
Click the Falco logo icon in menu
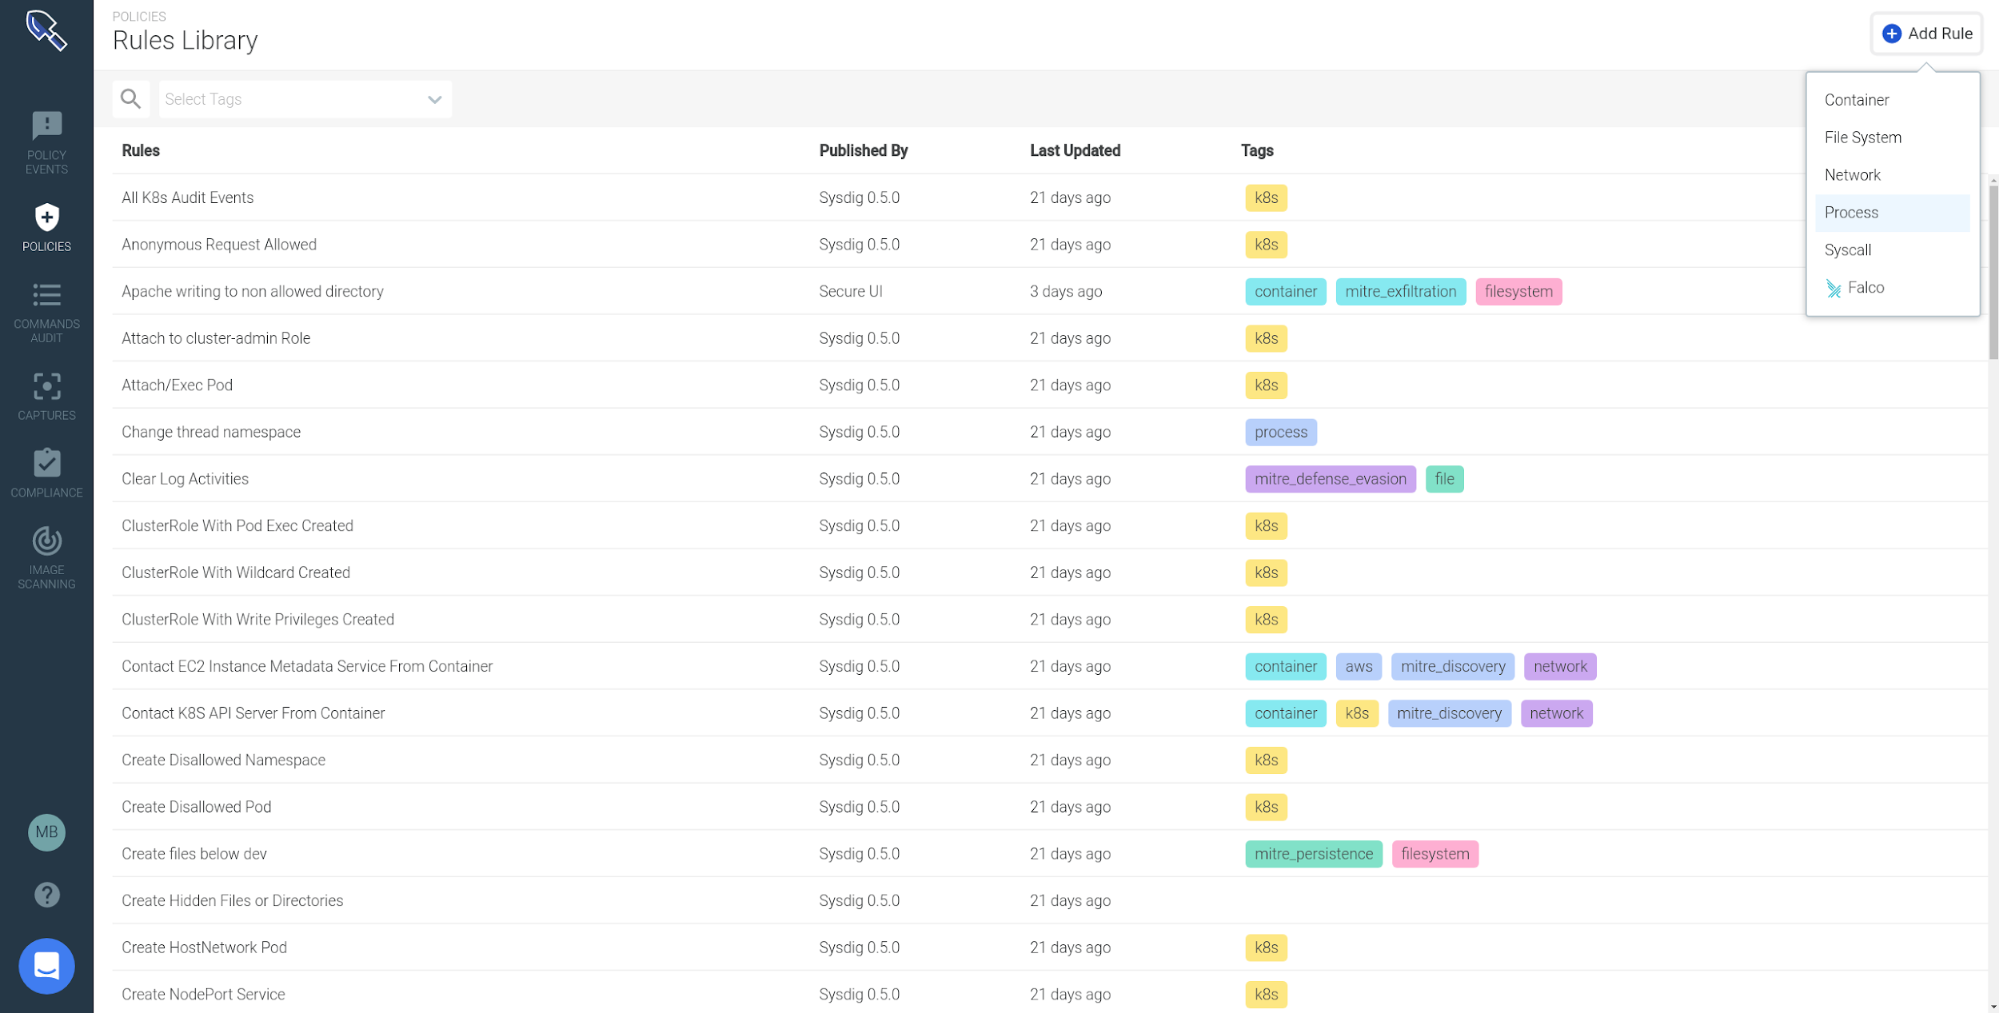click(1833, 288)
